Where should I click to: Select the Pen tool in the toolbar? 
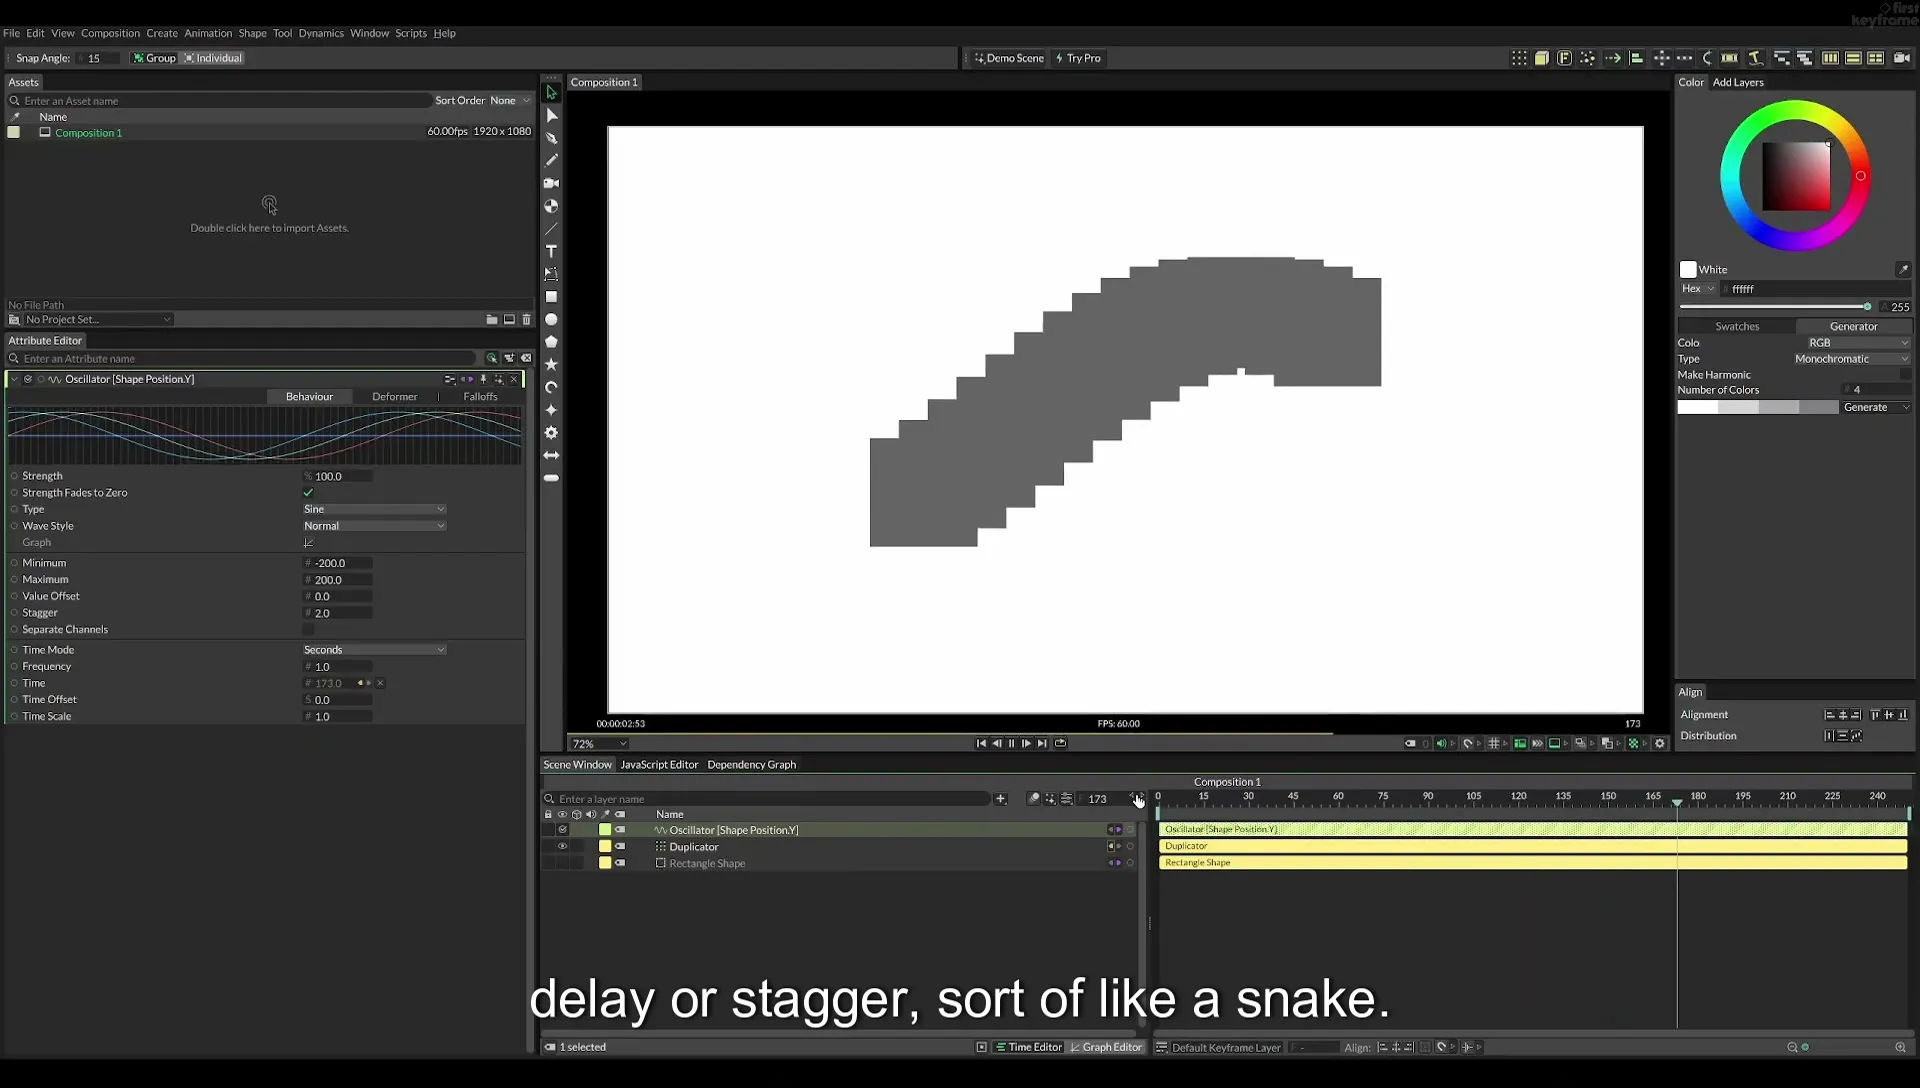click(551, 138)
